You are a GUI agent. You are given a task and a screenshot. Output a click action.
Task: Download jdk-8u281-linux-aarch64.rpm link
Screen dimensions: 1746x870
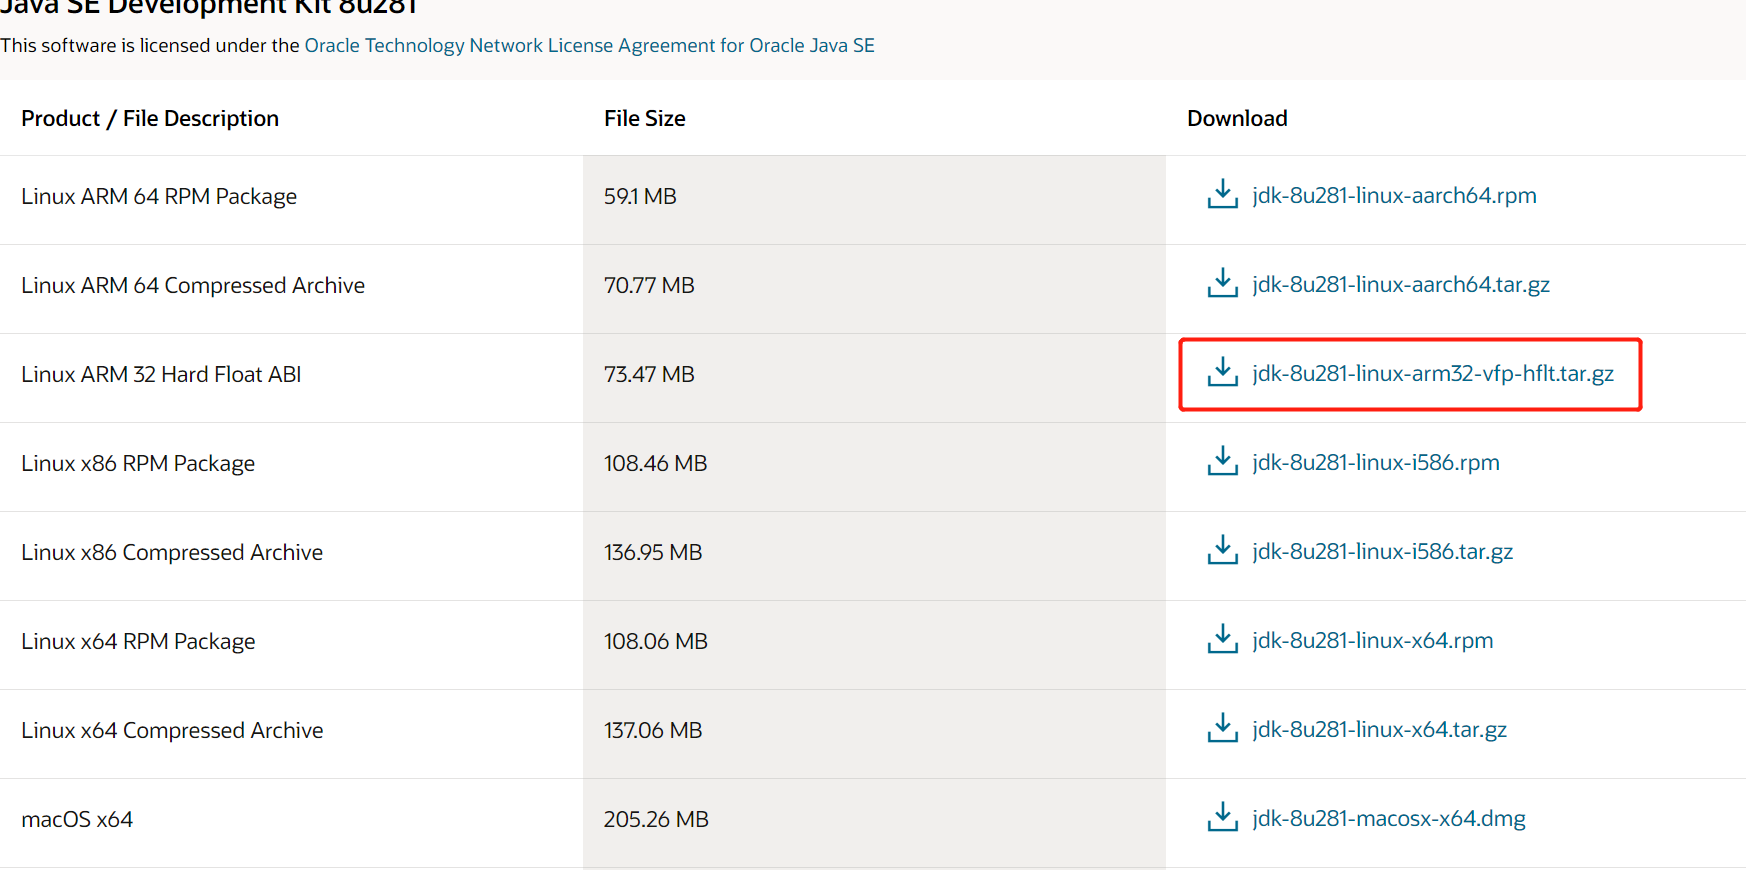[x=1394, y=195]
